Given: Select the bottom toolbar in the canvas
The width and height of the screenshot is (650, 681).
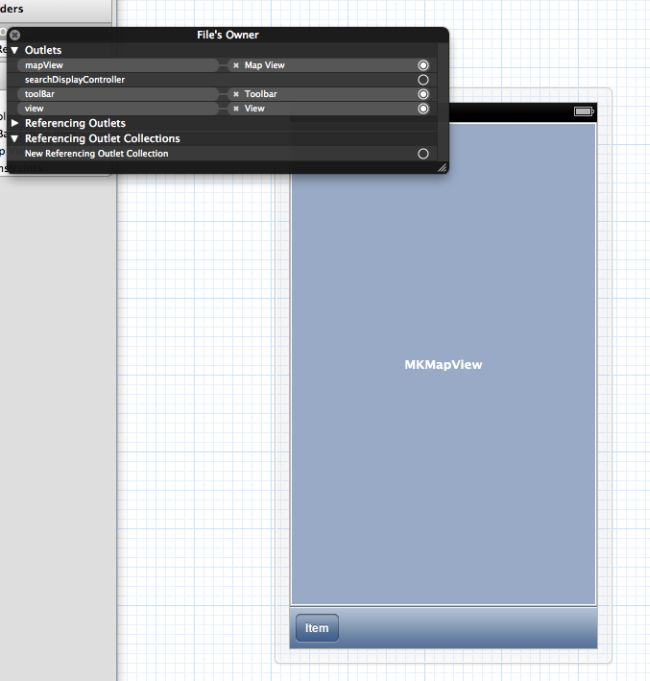Looking at the screenshot, I should (x=443, y=628).
